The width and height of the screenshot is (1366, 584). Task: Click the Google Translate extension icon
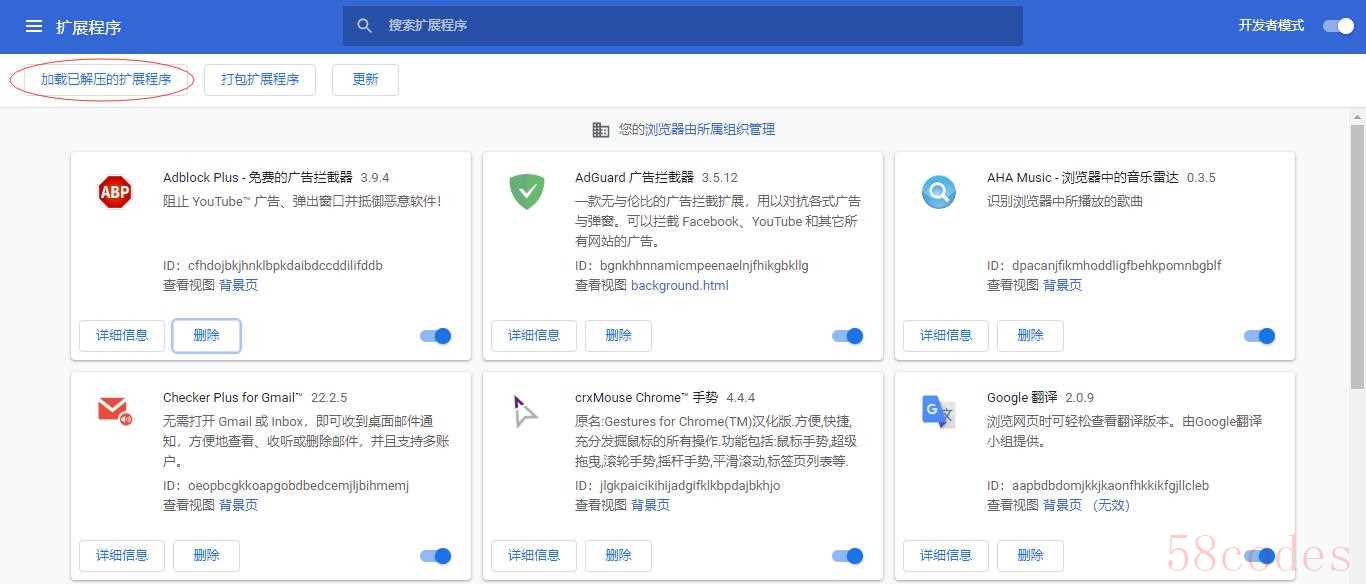pyautogui.click(x=938, y=411)
